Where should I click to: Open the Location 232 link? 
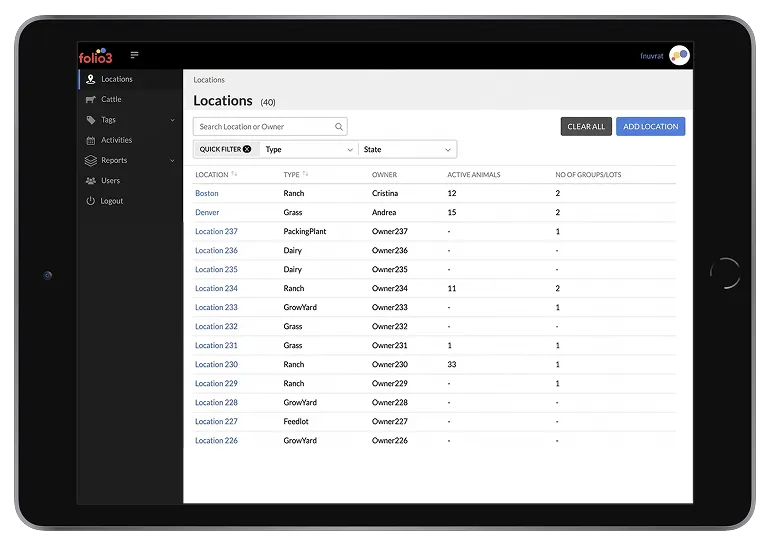pyautogui.click(x=216, y=326)
